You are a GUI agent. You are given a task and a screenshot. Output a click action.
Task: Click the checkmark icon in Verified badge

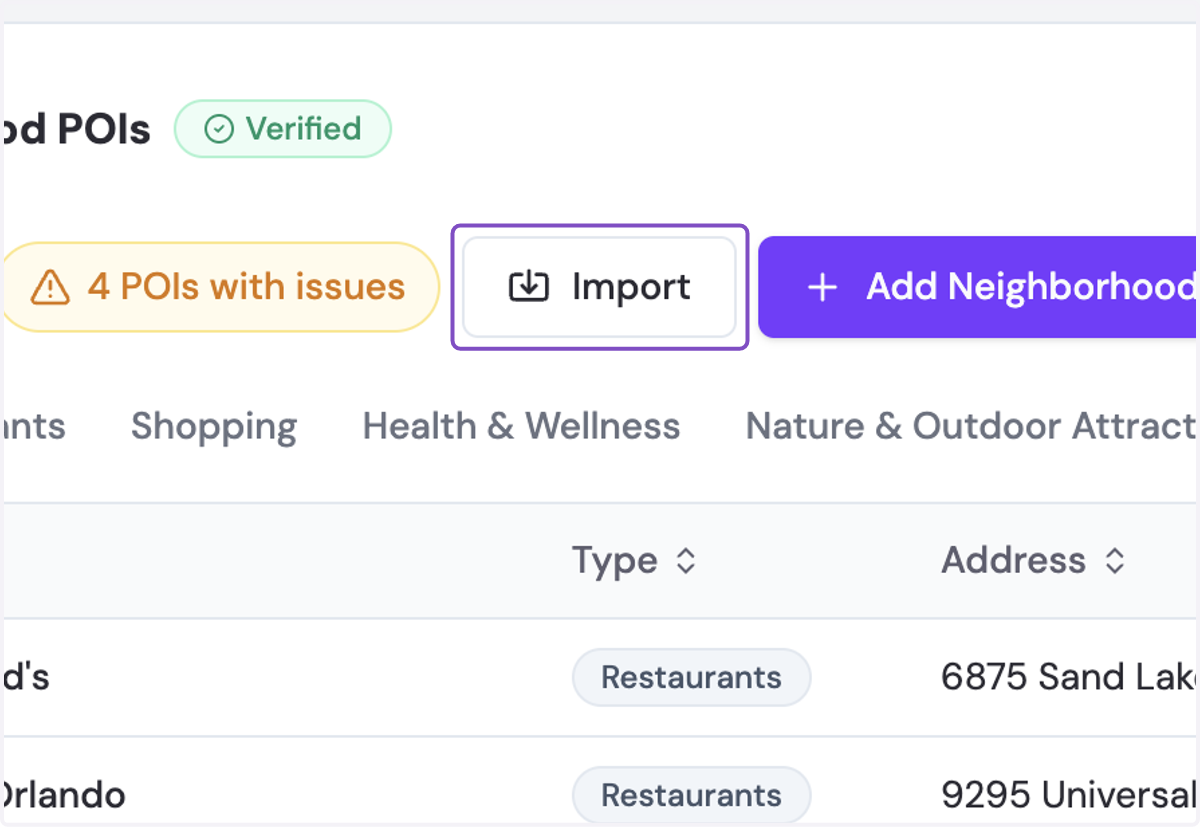(218, 129)
